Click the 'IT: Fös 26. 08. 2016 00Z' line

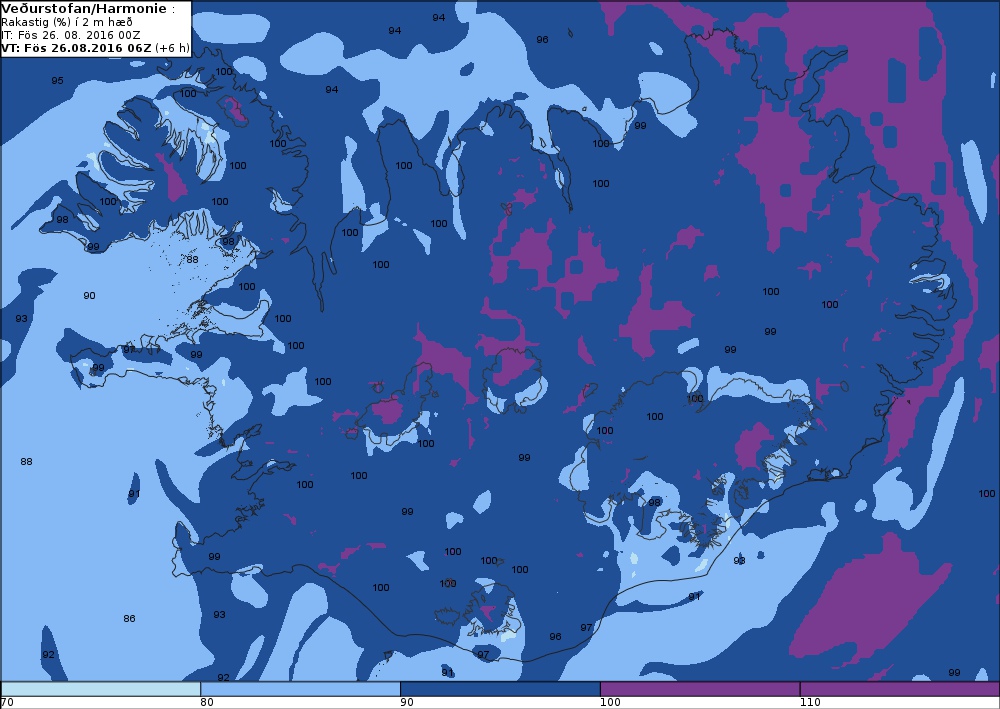(71, 35)
